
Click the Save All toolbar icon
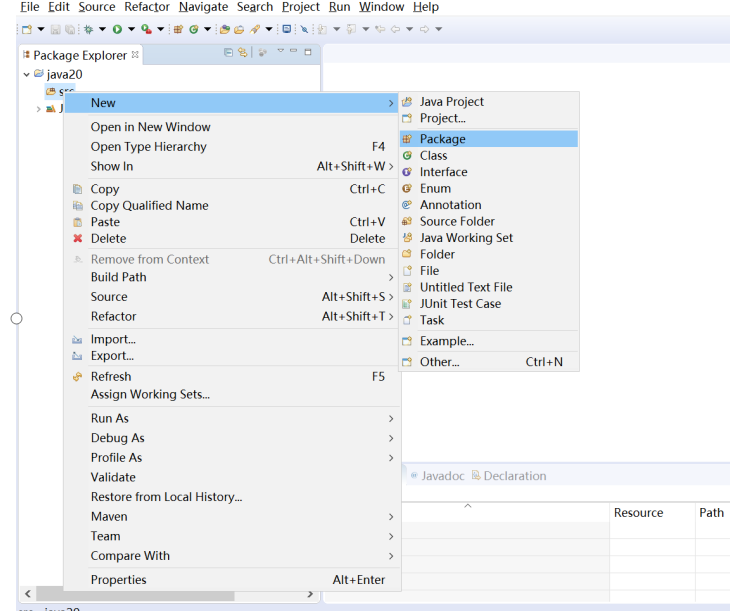click(70, 29)
